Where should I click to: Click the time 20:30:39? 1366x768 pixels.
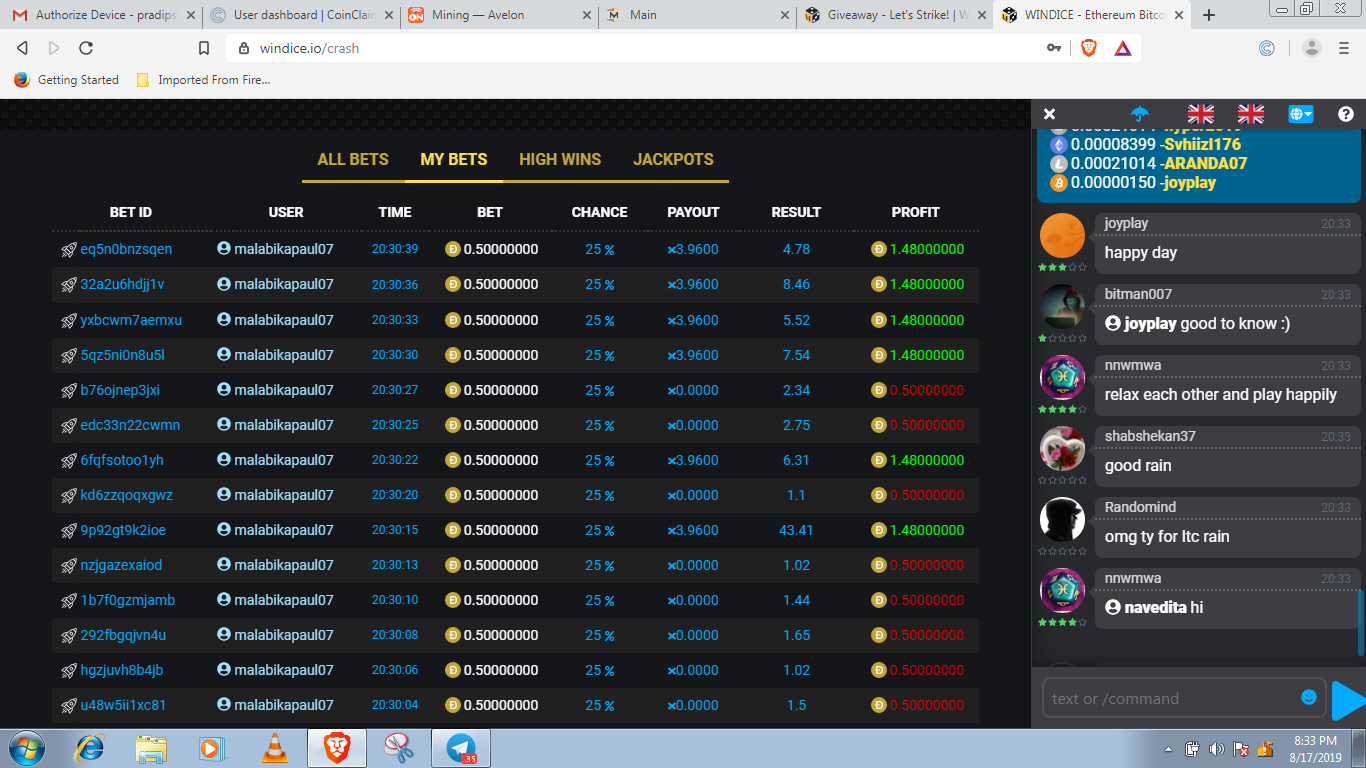(x=395, y=249)
